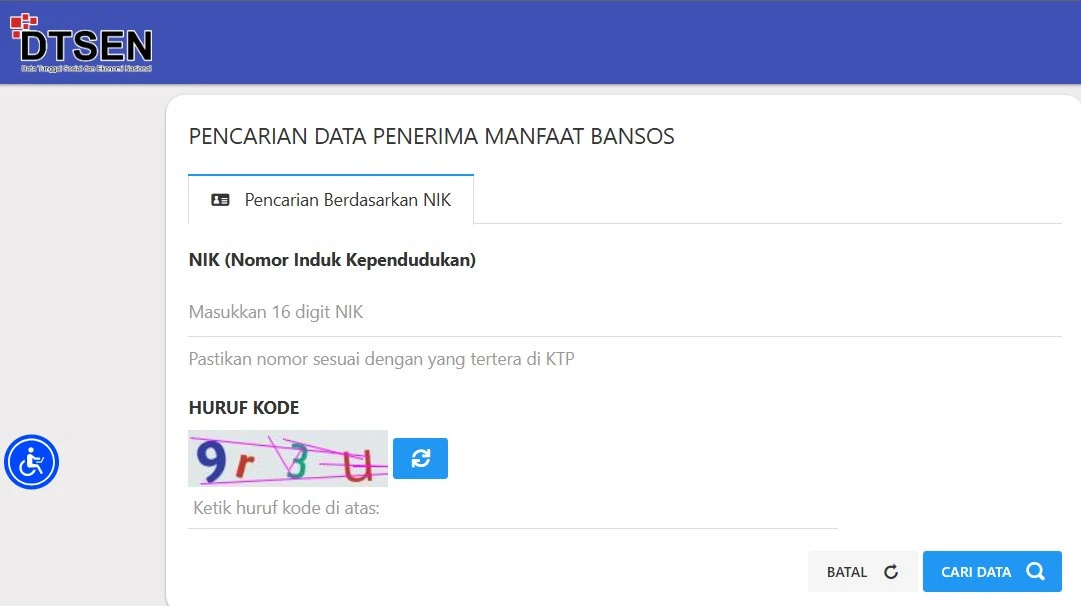This screenshot has width=1081, height=606.
Task: Click the ID card icon in tab
Action: [x=221, y=200]
